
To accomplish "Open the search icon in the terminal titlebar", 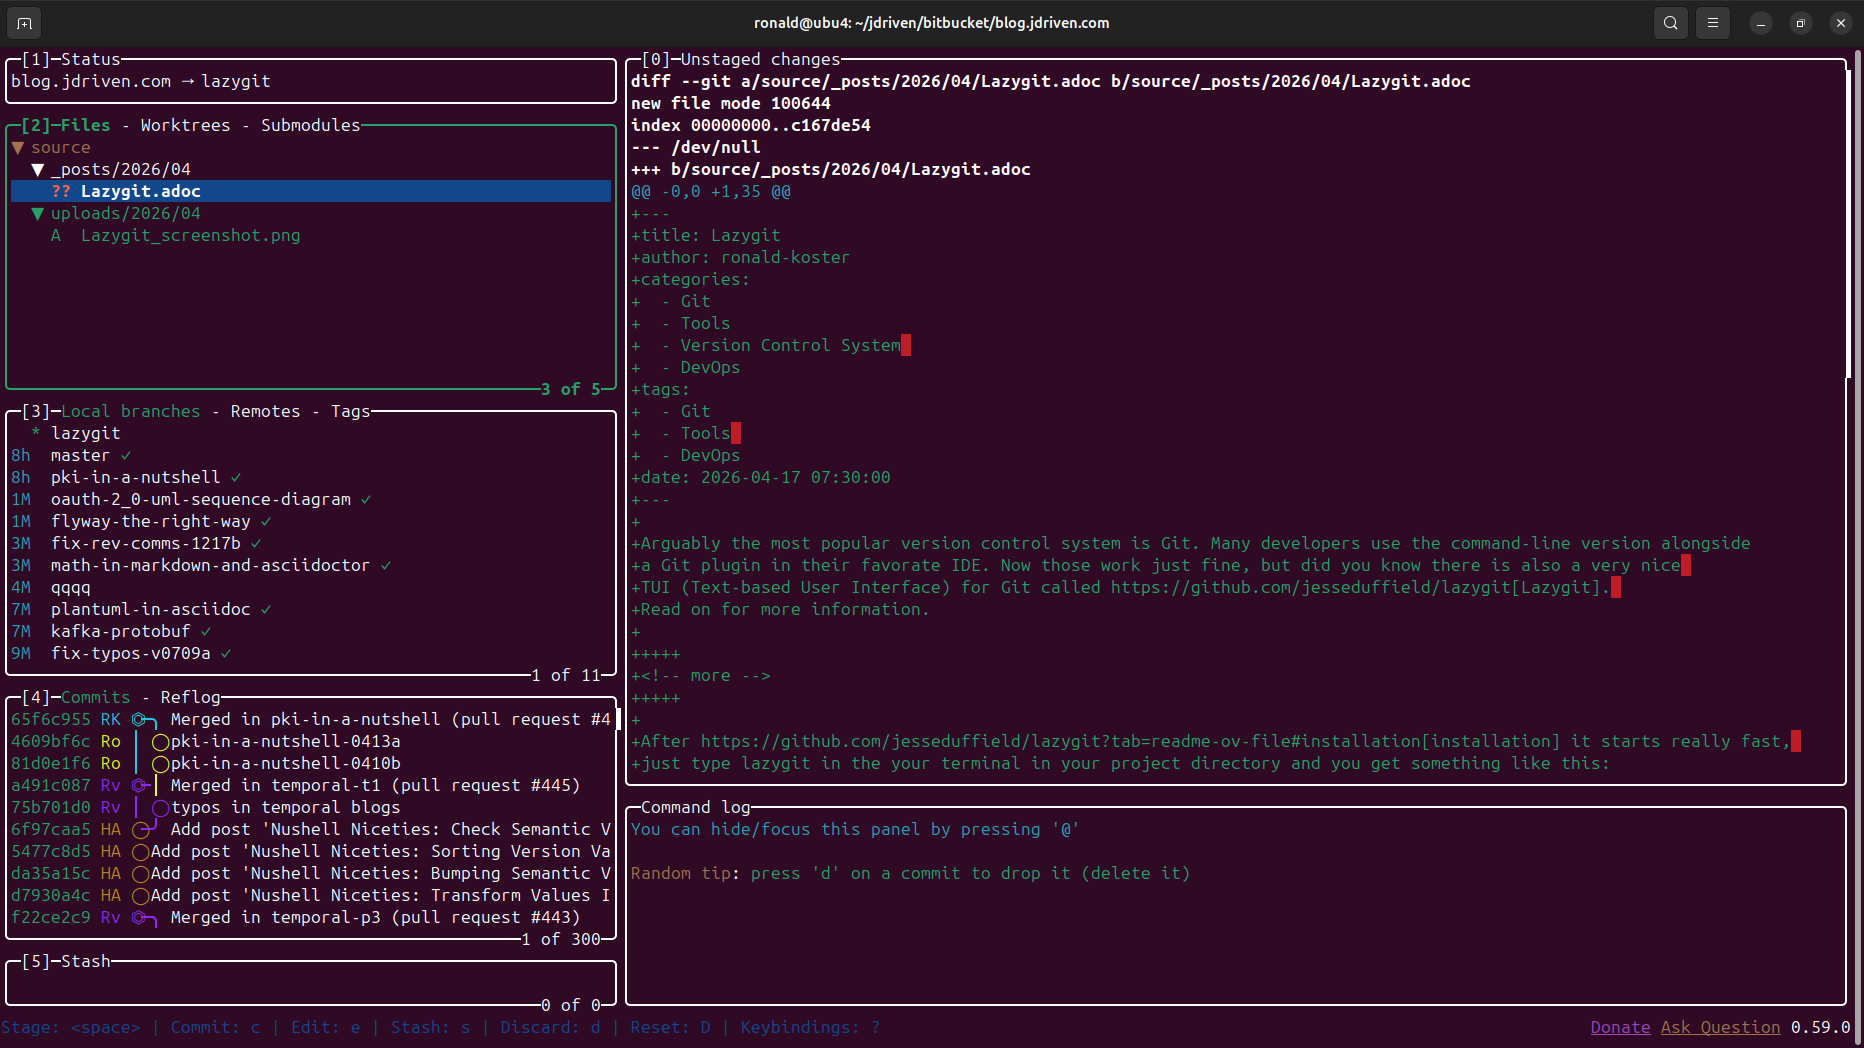I will tap(1670, 22).
